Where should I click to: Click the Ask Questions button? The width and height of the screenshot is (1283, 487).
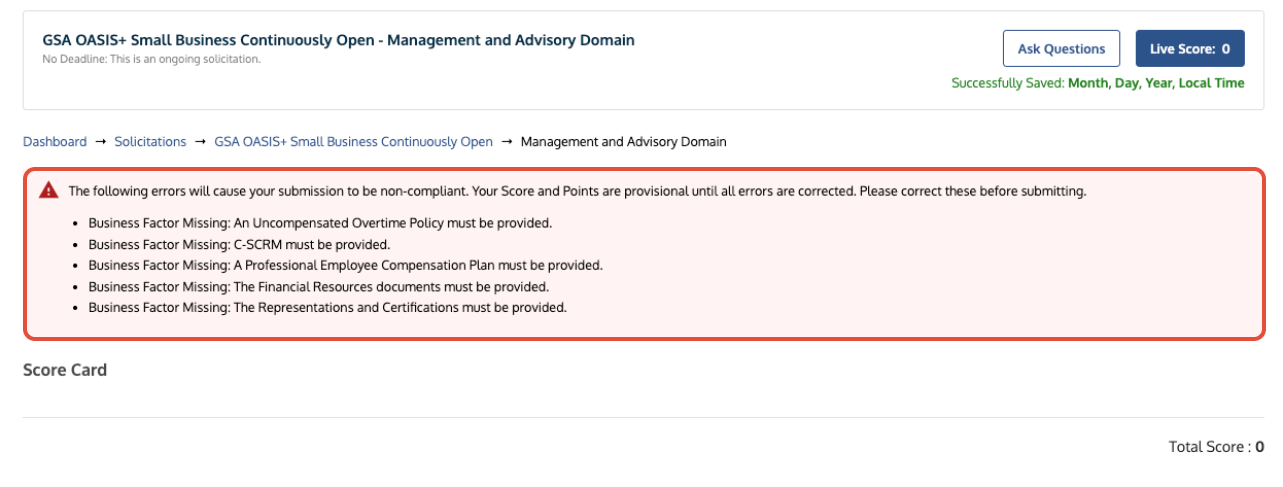coord(1061,48)
